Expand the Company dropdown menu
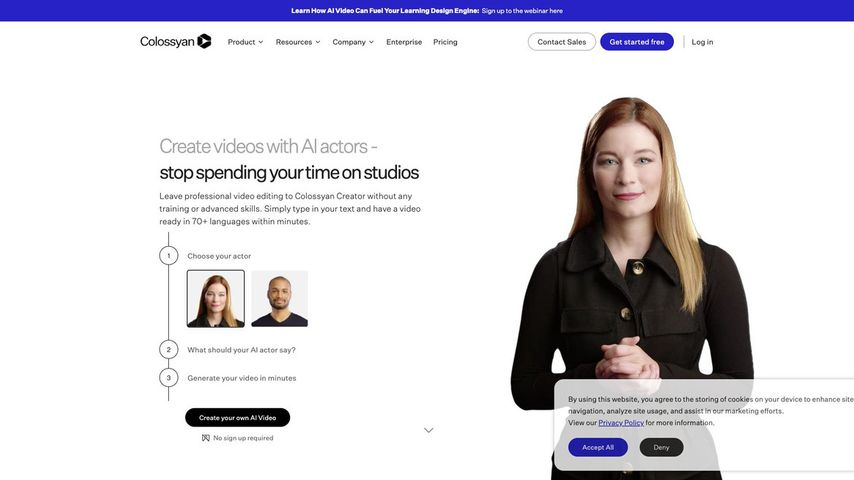 (353, 42)
